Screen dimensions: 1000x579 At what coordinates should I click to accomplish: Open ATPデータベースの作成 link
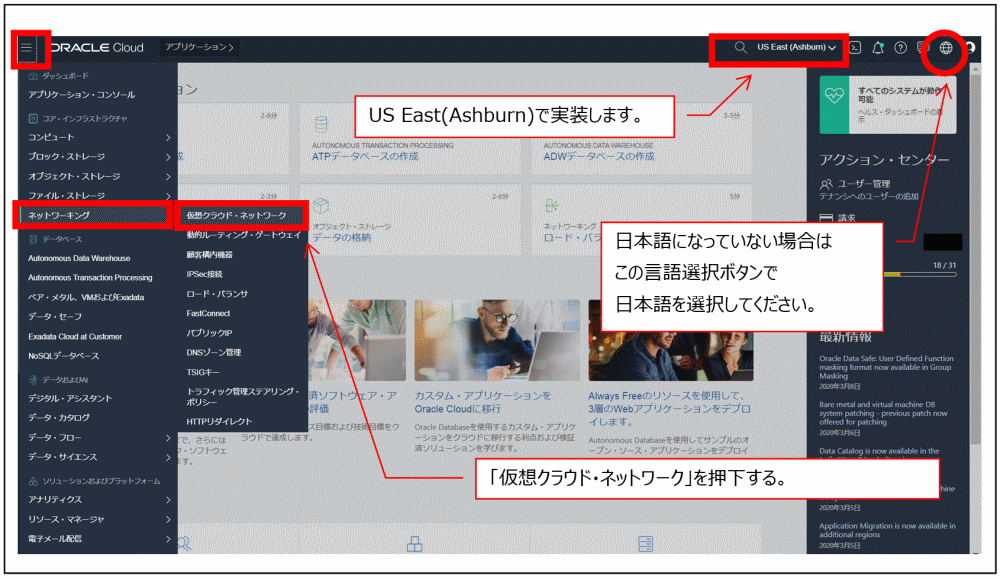365,157
